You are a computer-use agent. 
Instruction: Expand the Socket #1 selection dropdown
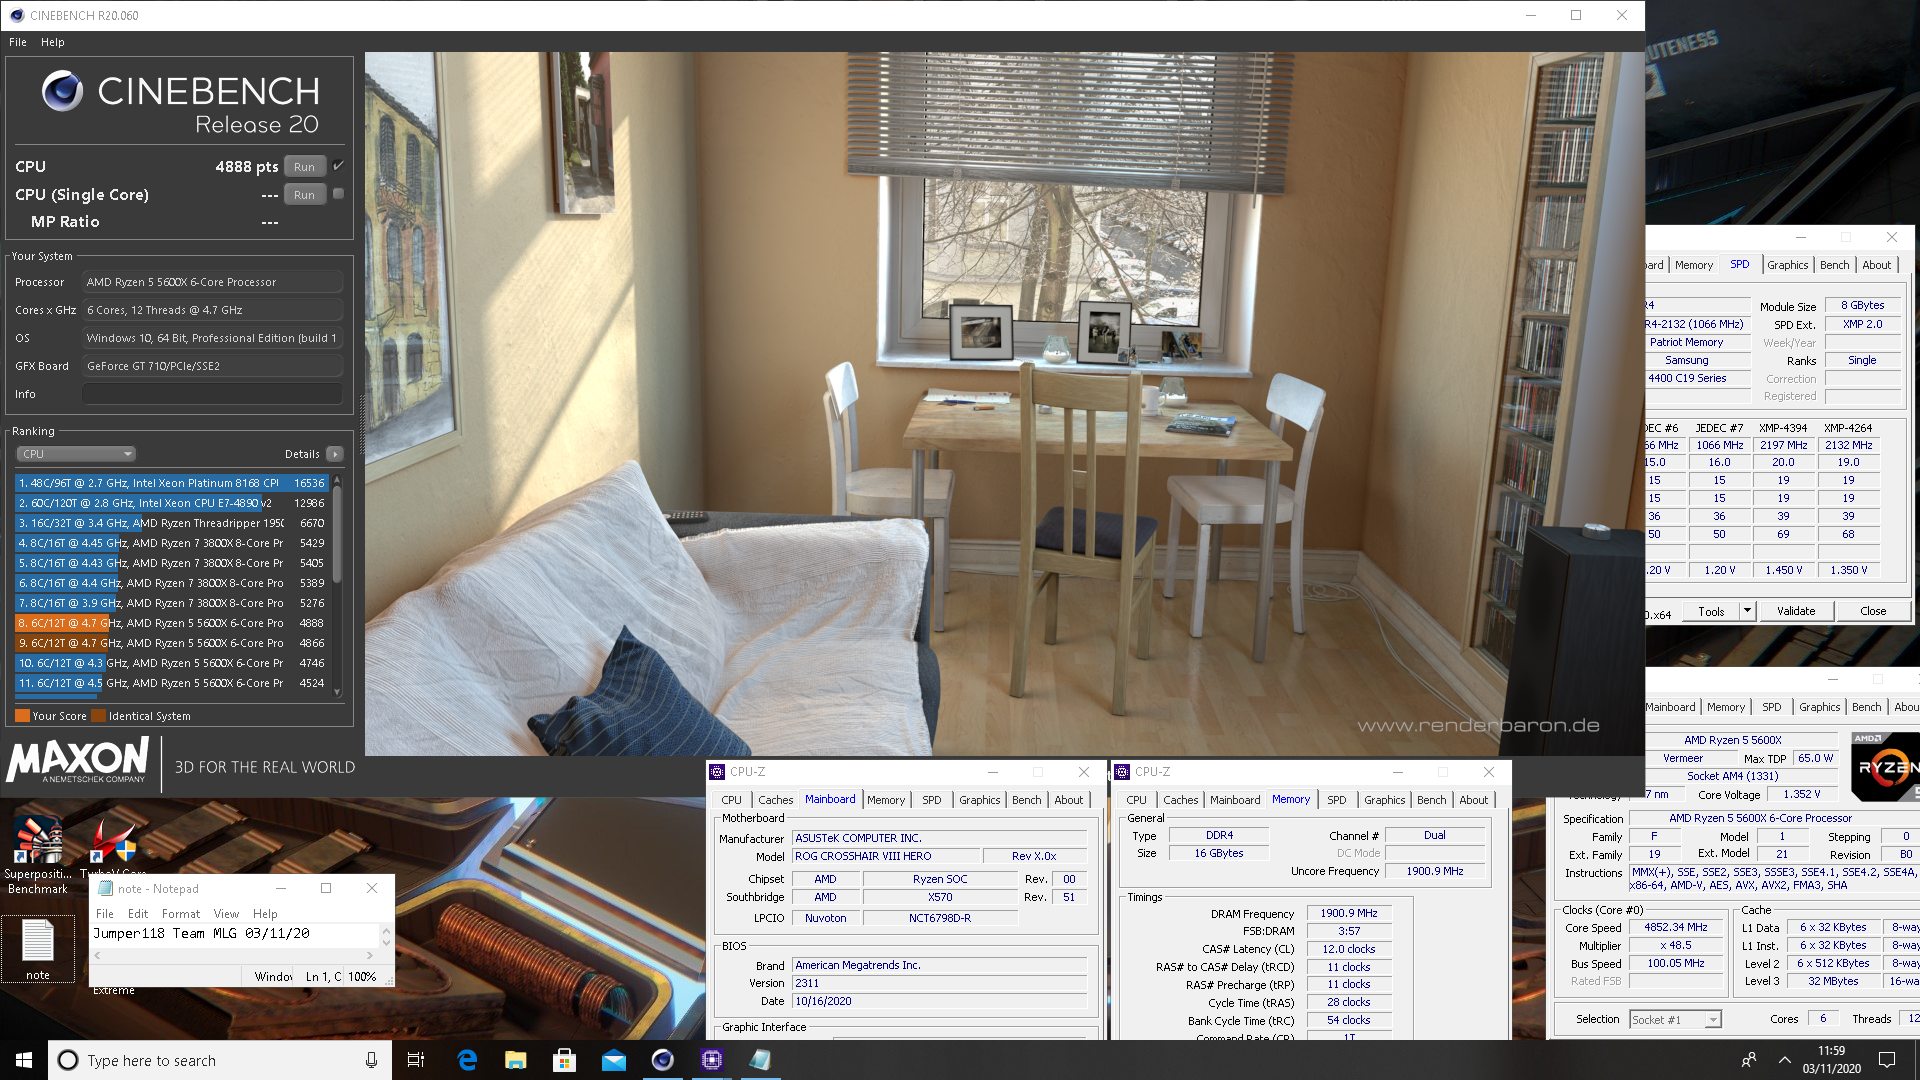click(1713, 1020)
